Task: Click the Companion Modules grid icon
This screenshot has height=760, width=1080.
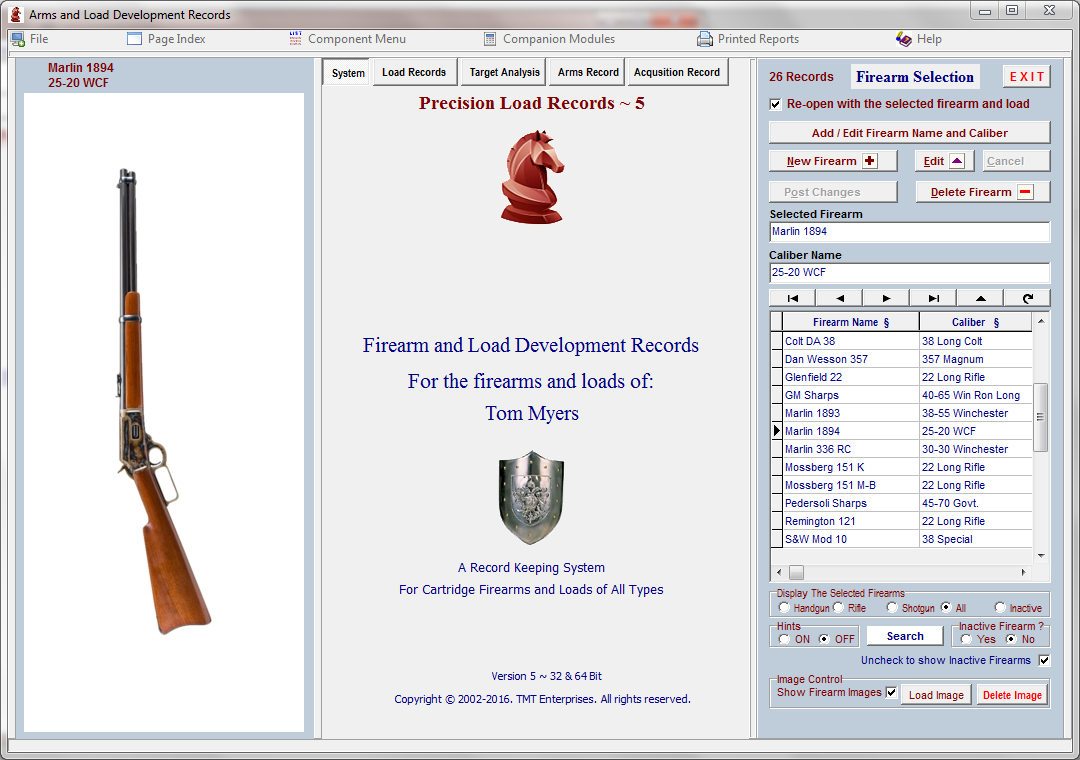Action: tap(490, 39)
